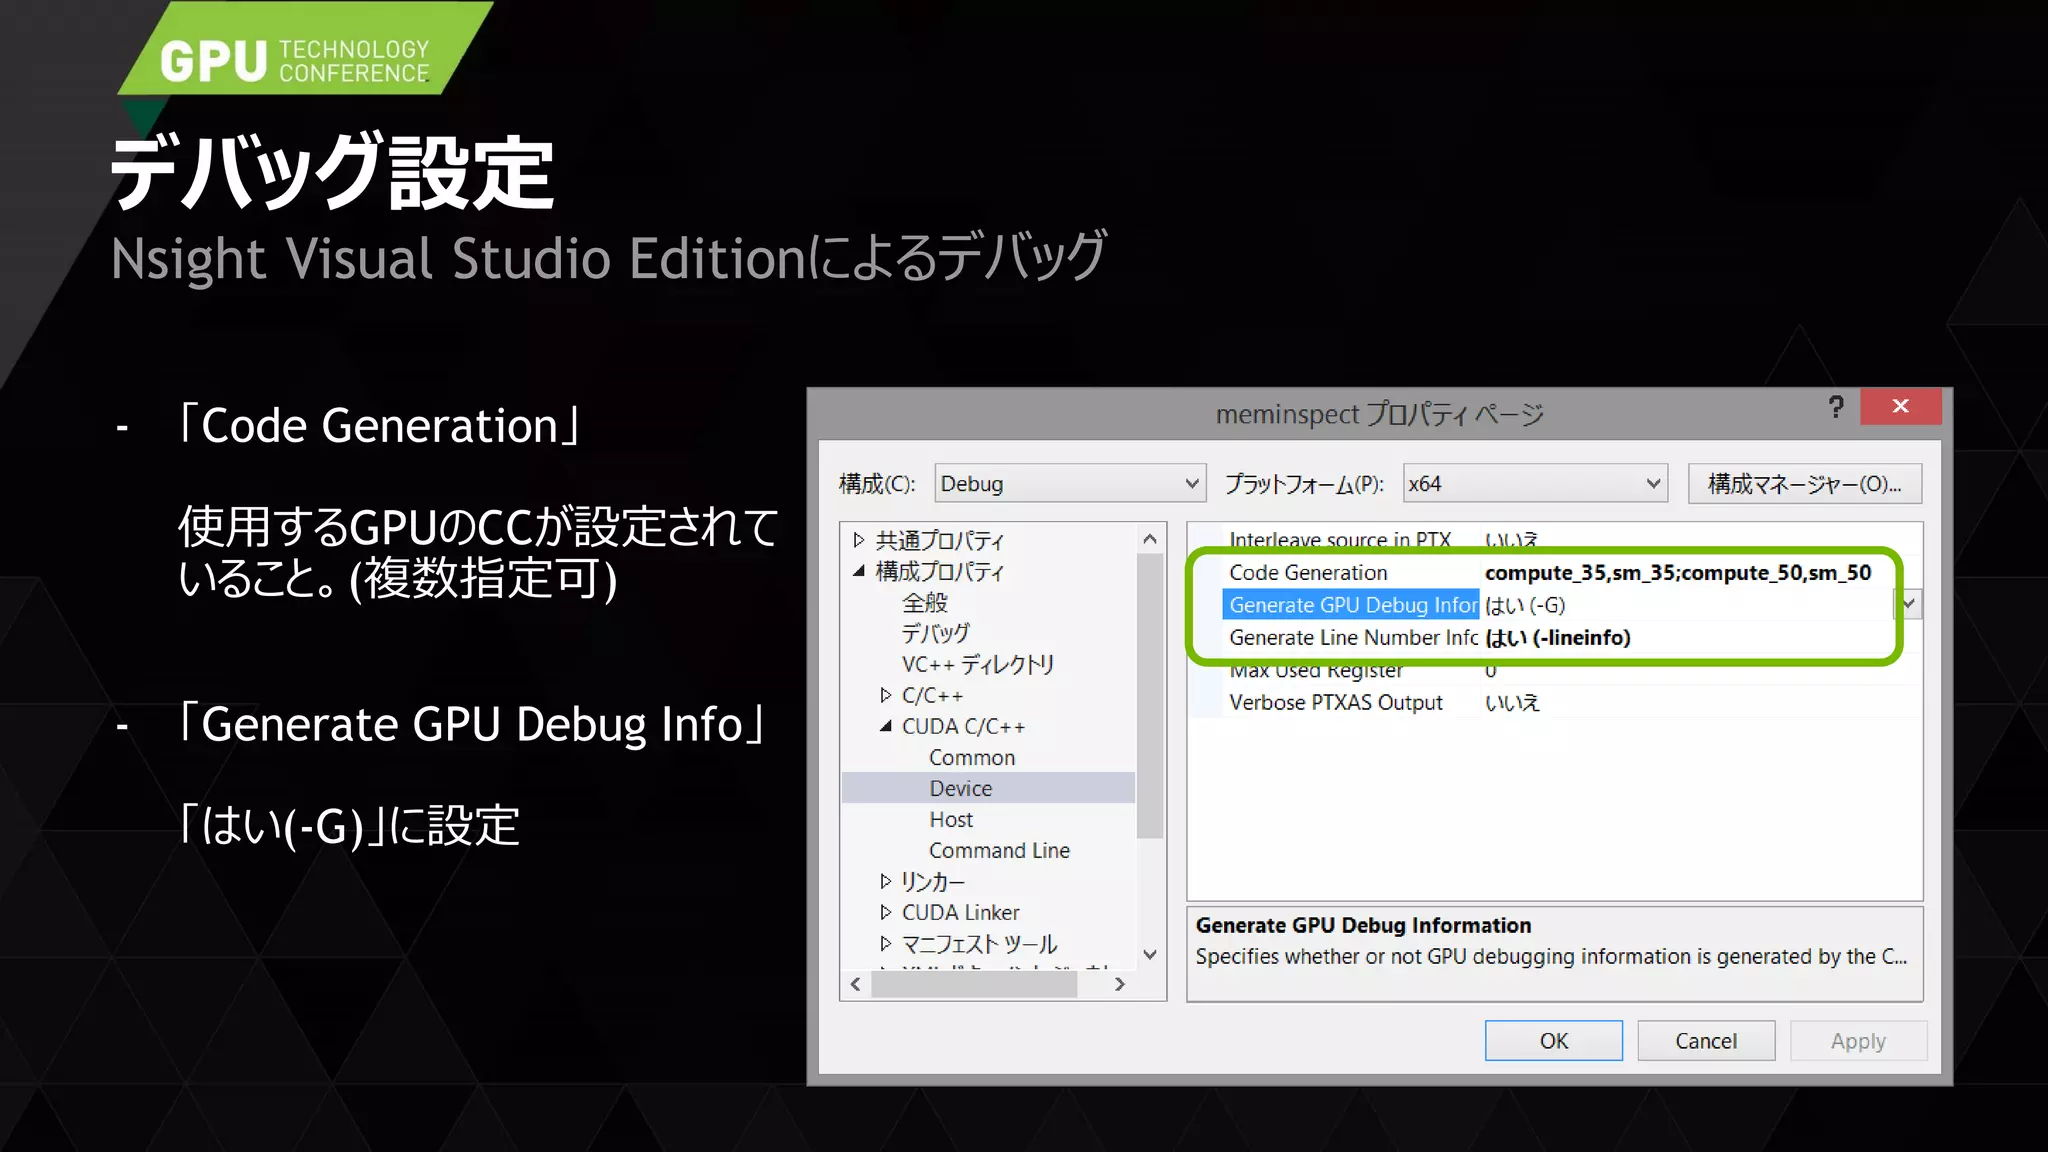
Task: Click the tree scroll up arrow
Action: pyautogui.click(x=1150, y=539)
